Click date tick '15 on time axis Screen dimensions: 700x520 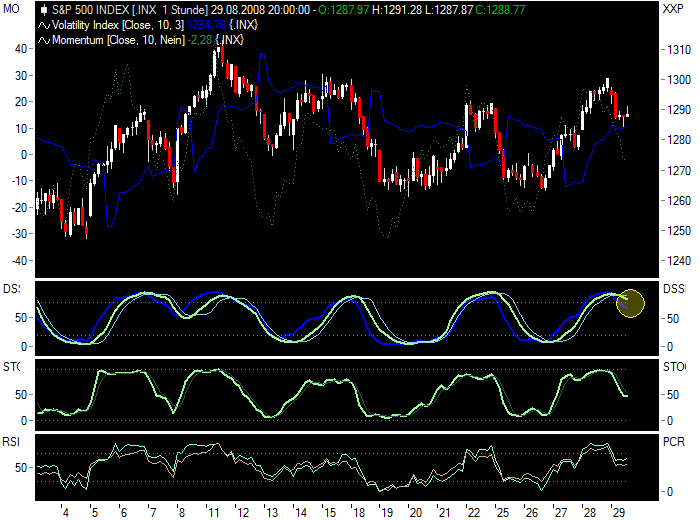[x=329, y=512]
